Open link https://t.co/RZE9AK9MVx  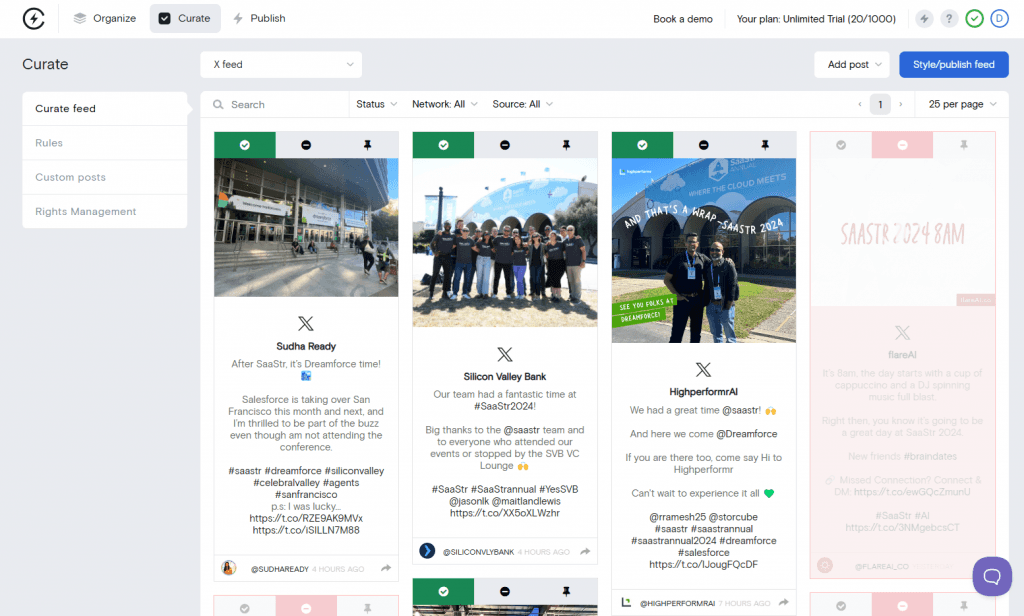[306, 518]
